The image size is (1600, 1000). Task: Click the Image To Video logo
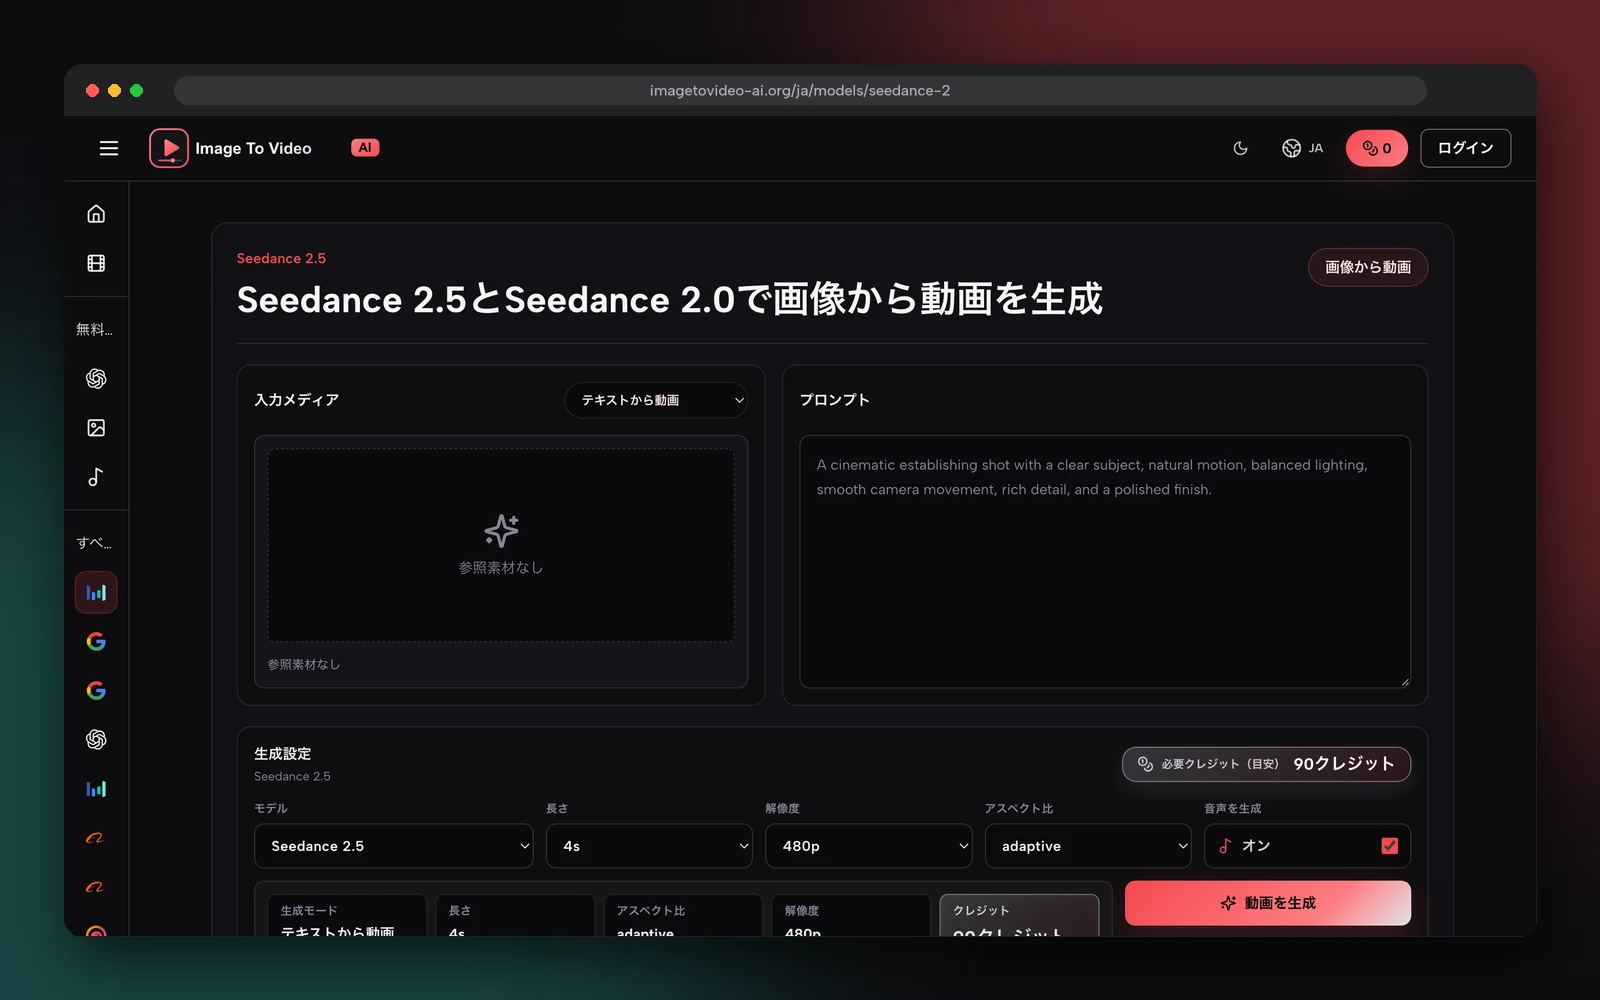coord(231,148)
